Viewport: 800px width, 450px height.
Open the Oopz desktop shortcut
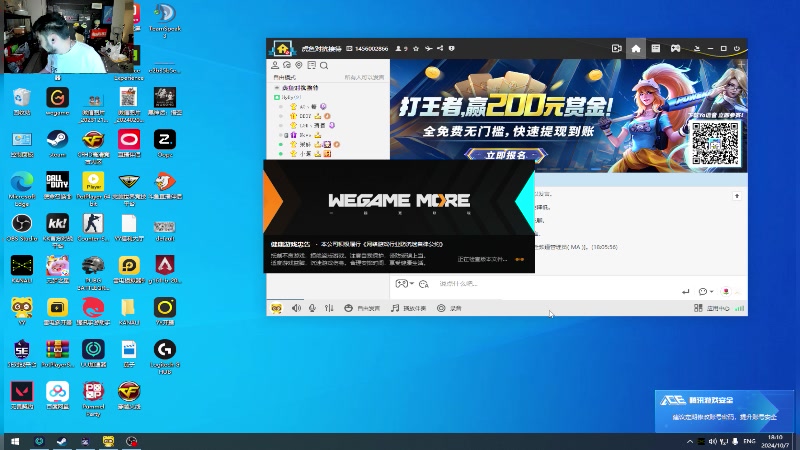click(165, 143)
